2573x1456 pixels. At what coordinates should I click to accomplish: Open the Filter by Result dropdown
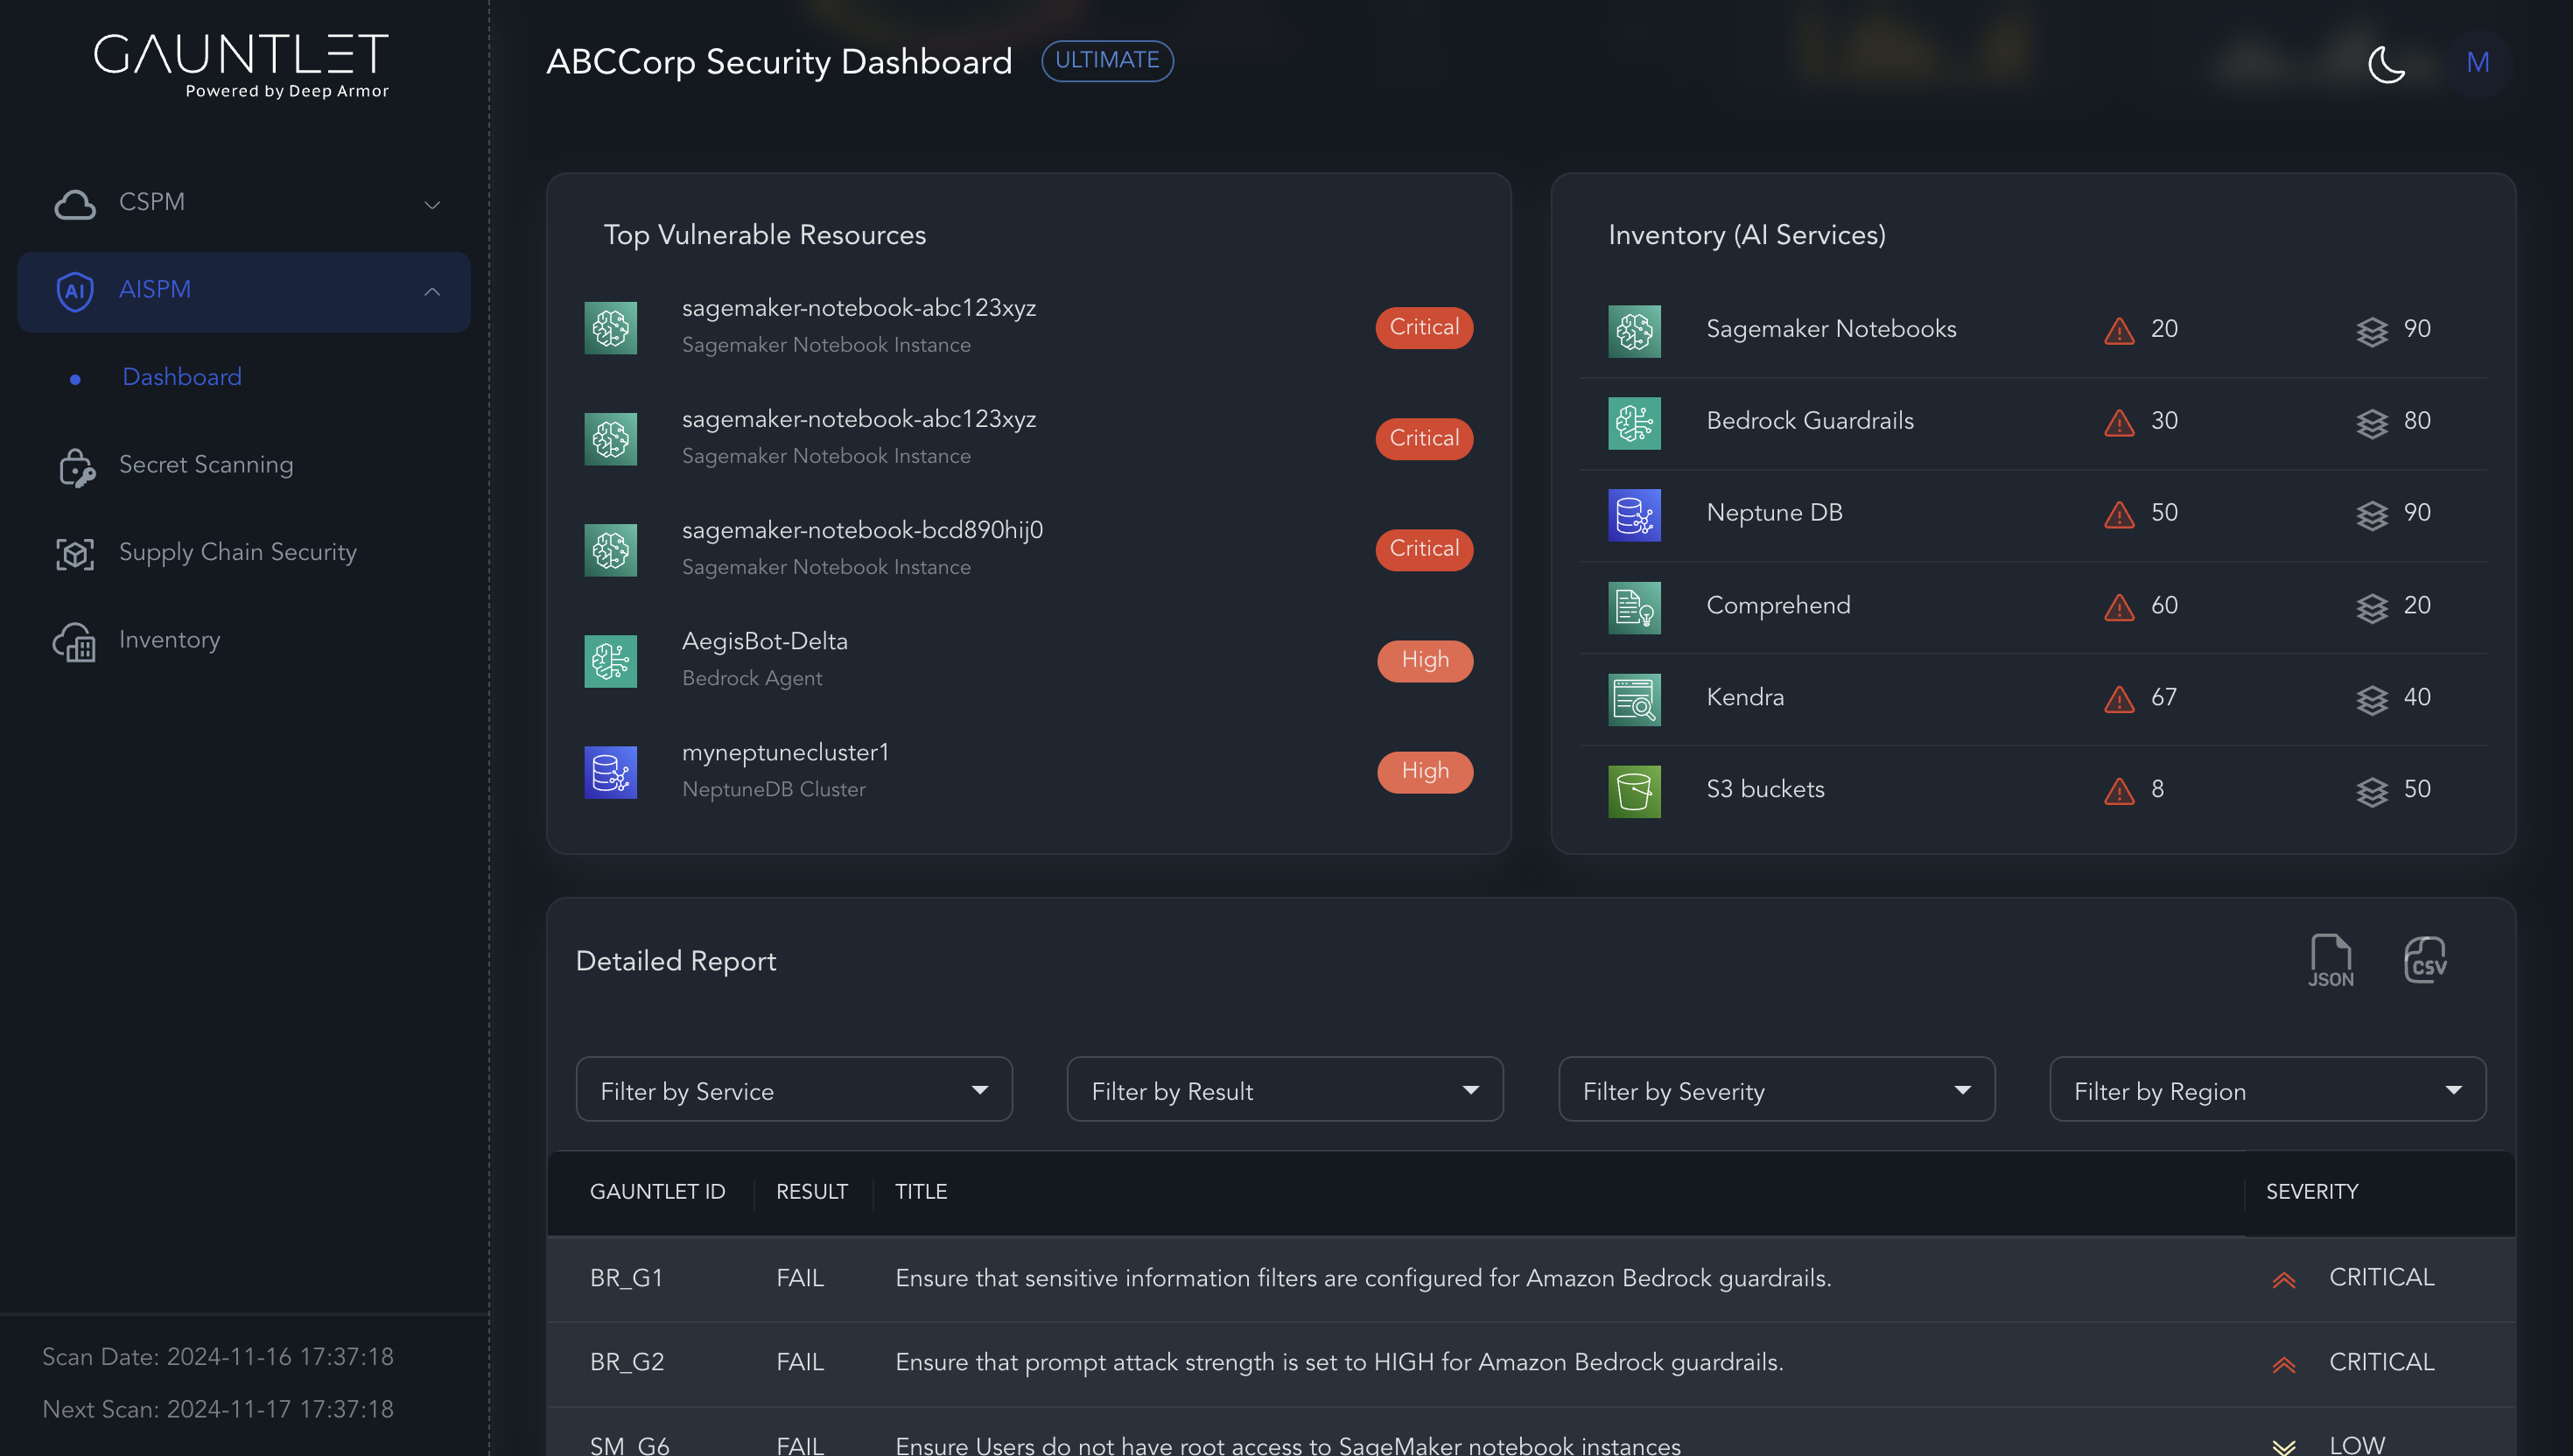[1285, 1090]
